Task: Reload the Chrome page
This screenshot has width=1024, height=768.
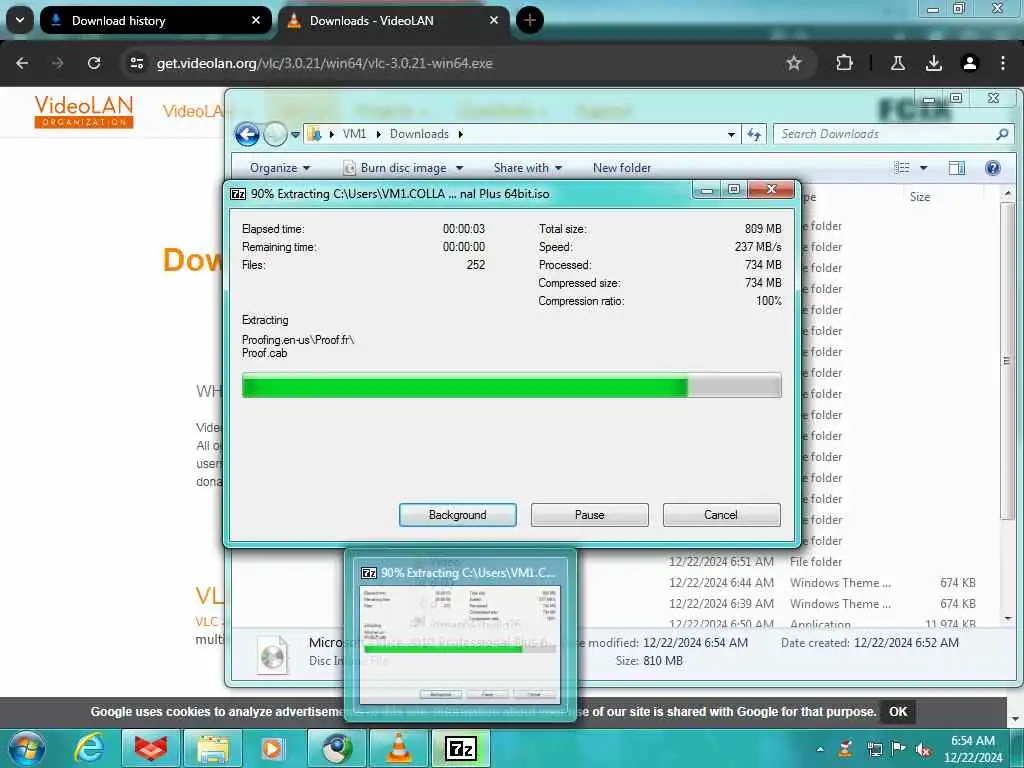Action: point(94,63)
